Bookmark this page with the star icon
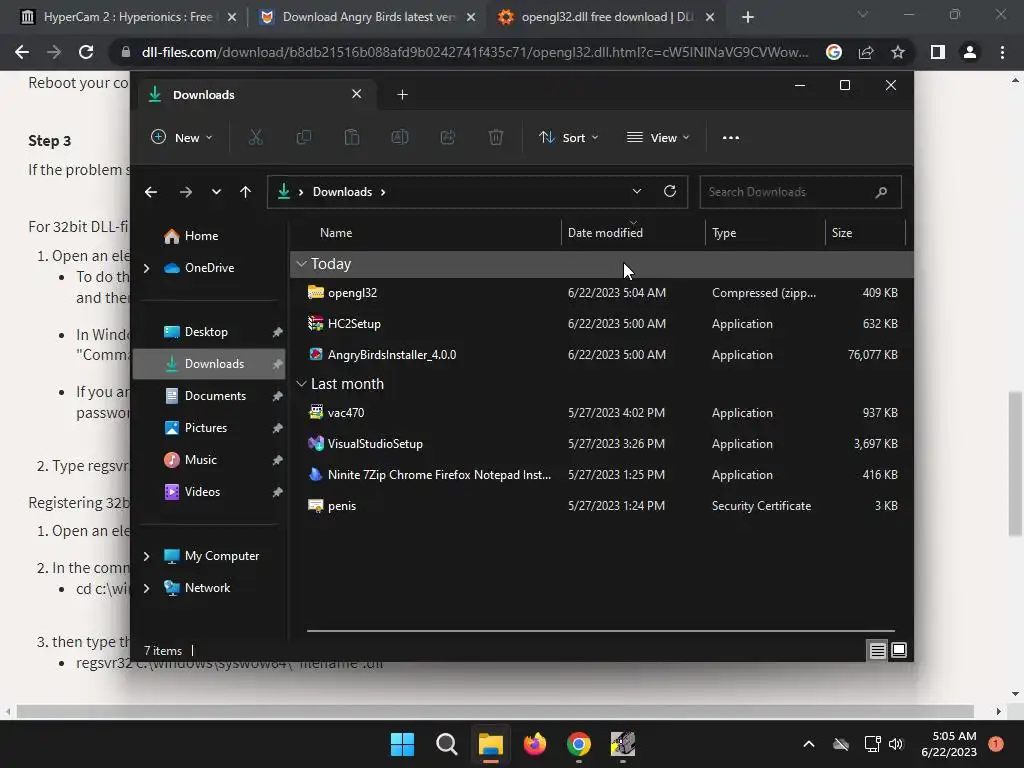 click(898, 52)
